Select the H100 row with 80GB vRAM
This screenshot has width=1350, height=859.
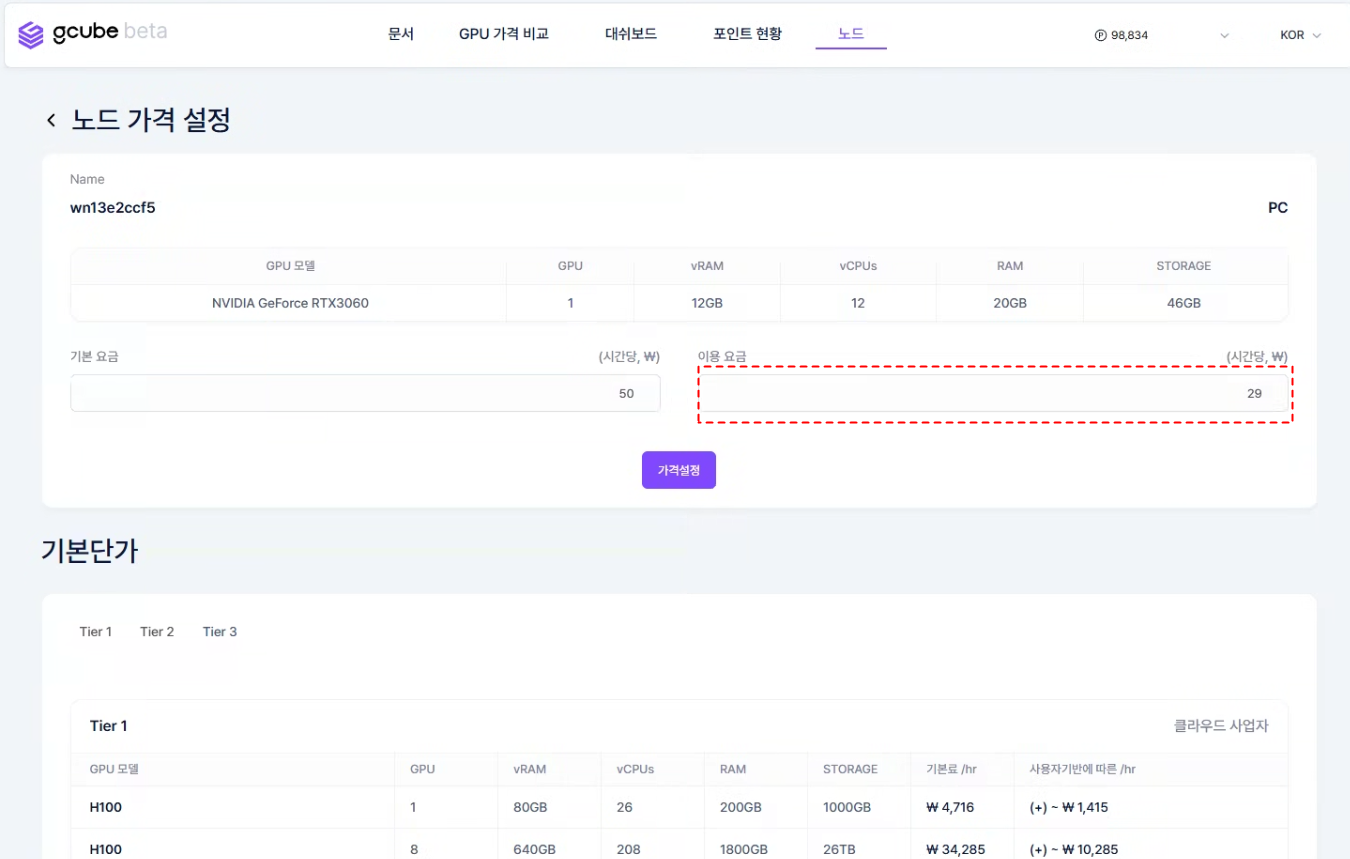coord(106,807)
